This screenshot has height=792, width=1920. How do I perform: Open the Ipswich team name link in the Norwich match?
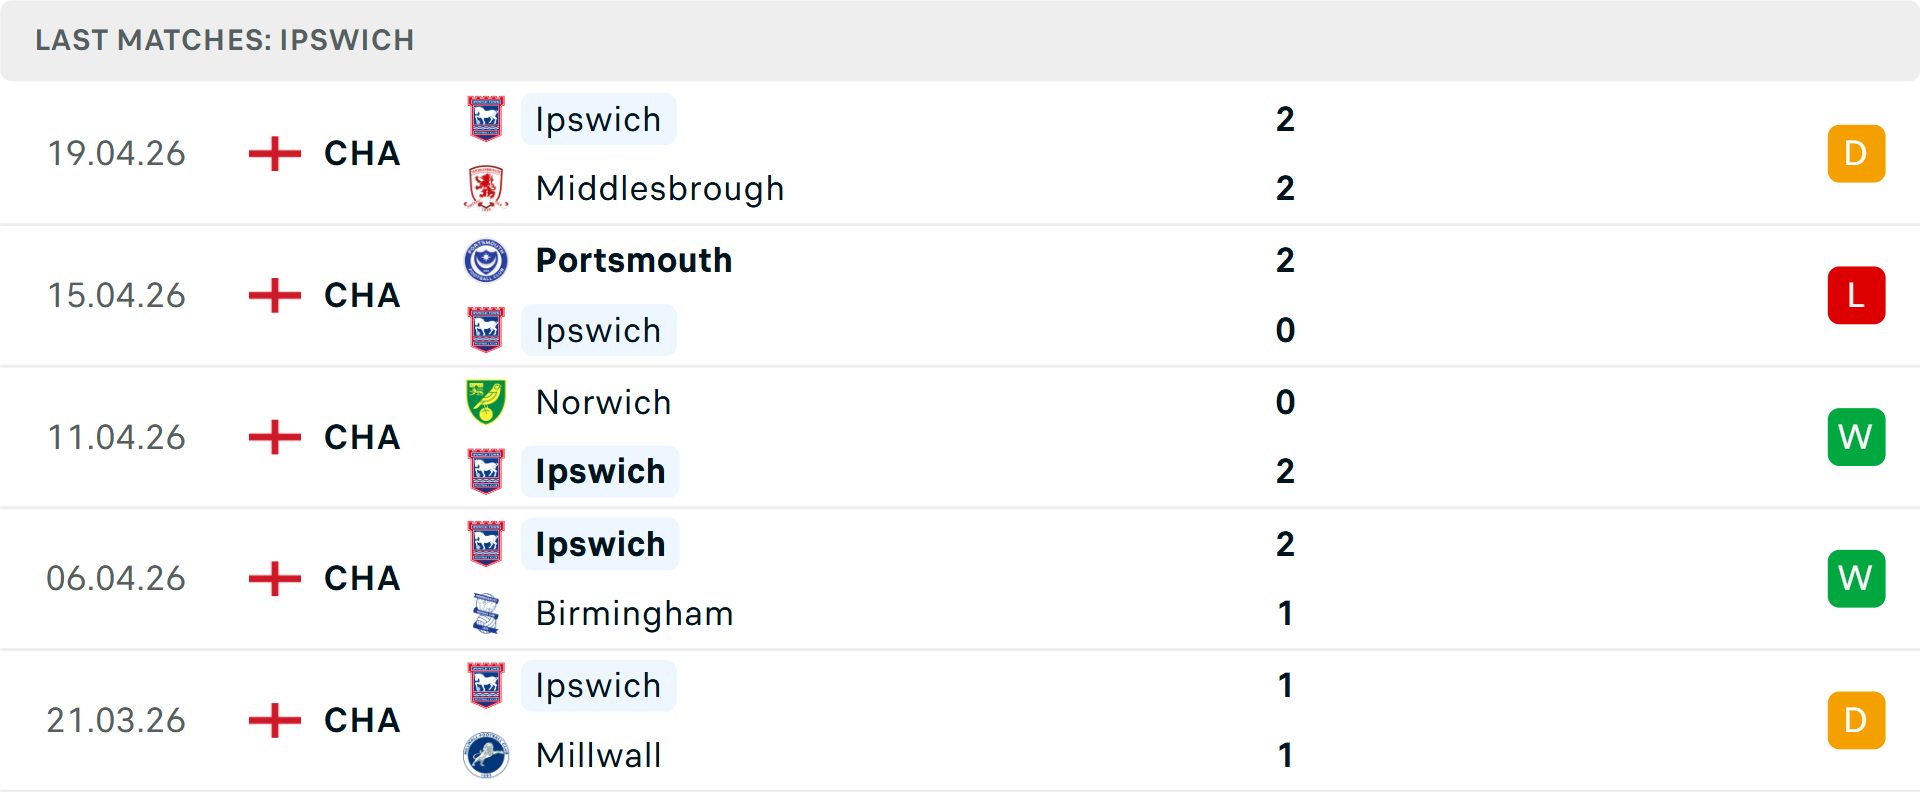pyautogui.click(x=600, y=470)
